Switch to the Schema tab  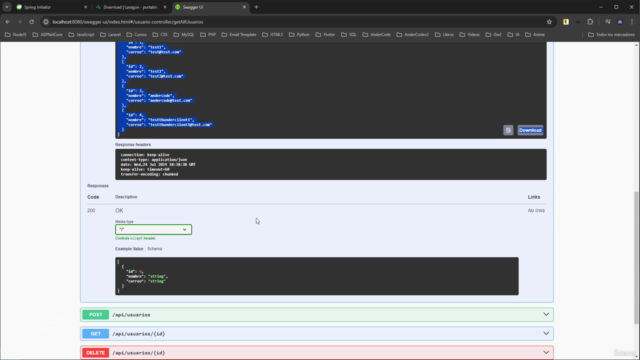point(155,249)
